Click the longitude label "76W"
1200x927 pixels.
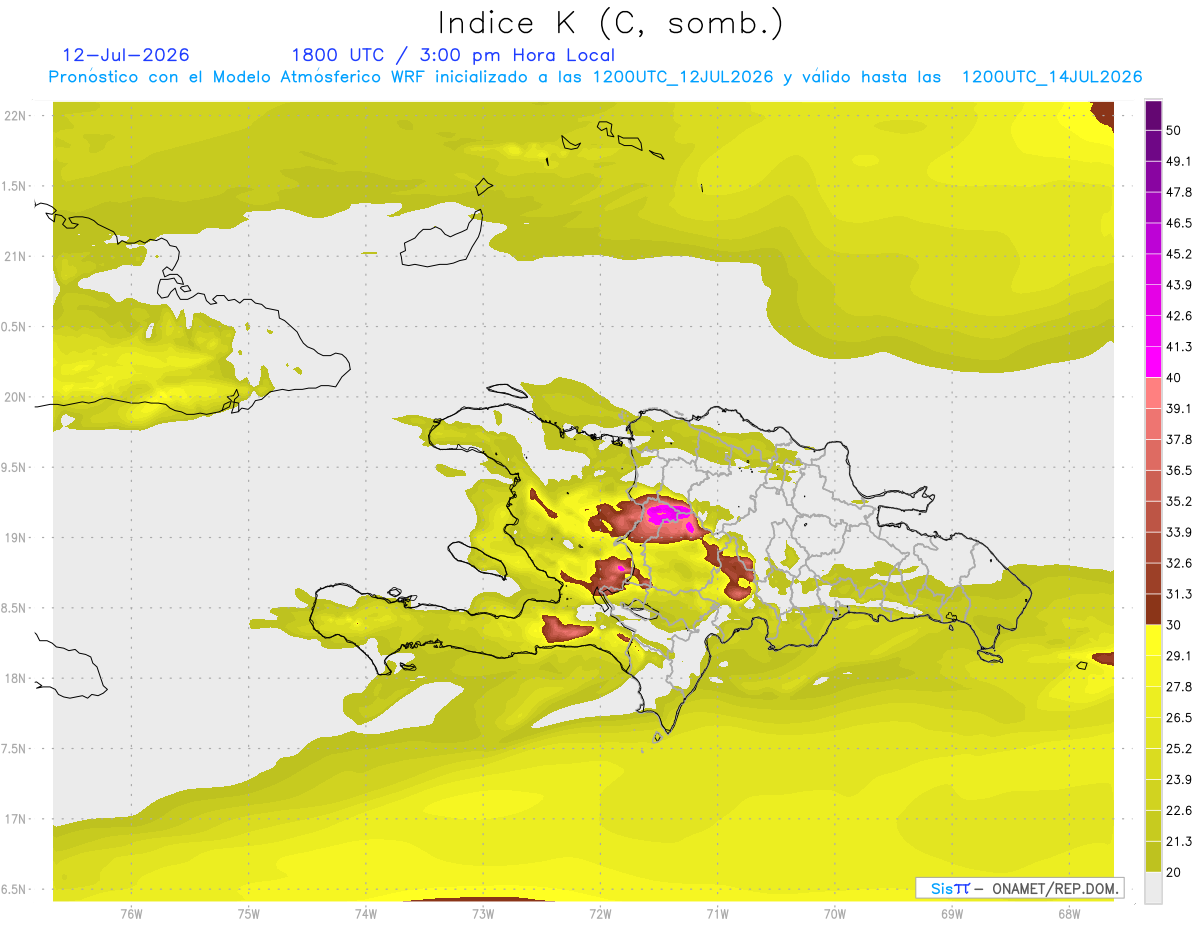tap(131, 913)
